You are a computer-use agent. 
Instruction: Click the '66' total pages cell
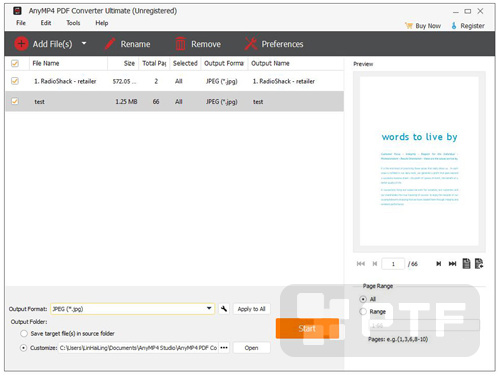[156, 101]
